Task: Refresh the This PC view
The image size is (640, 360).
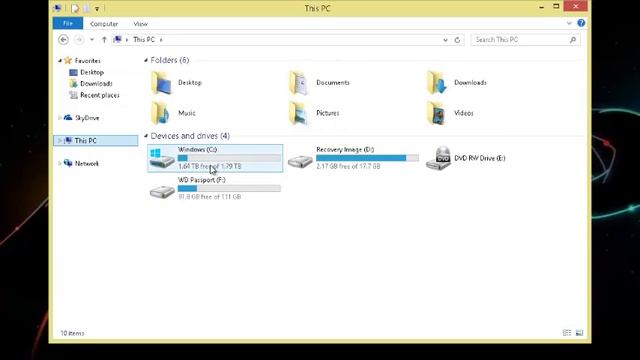Action: 457,40
